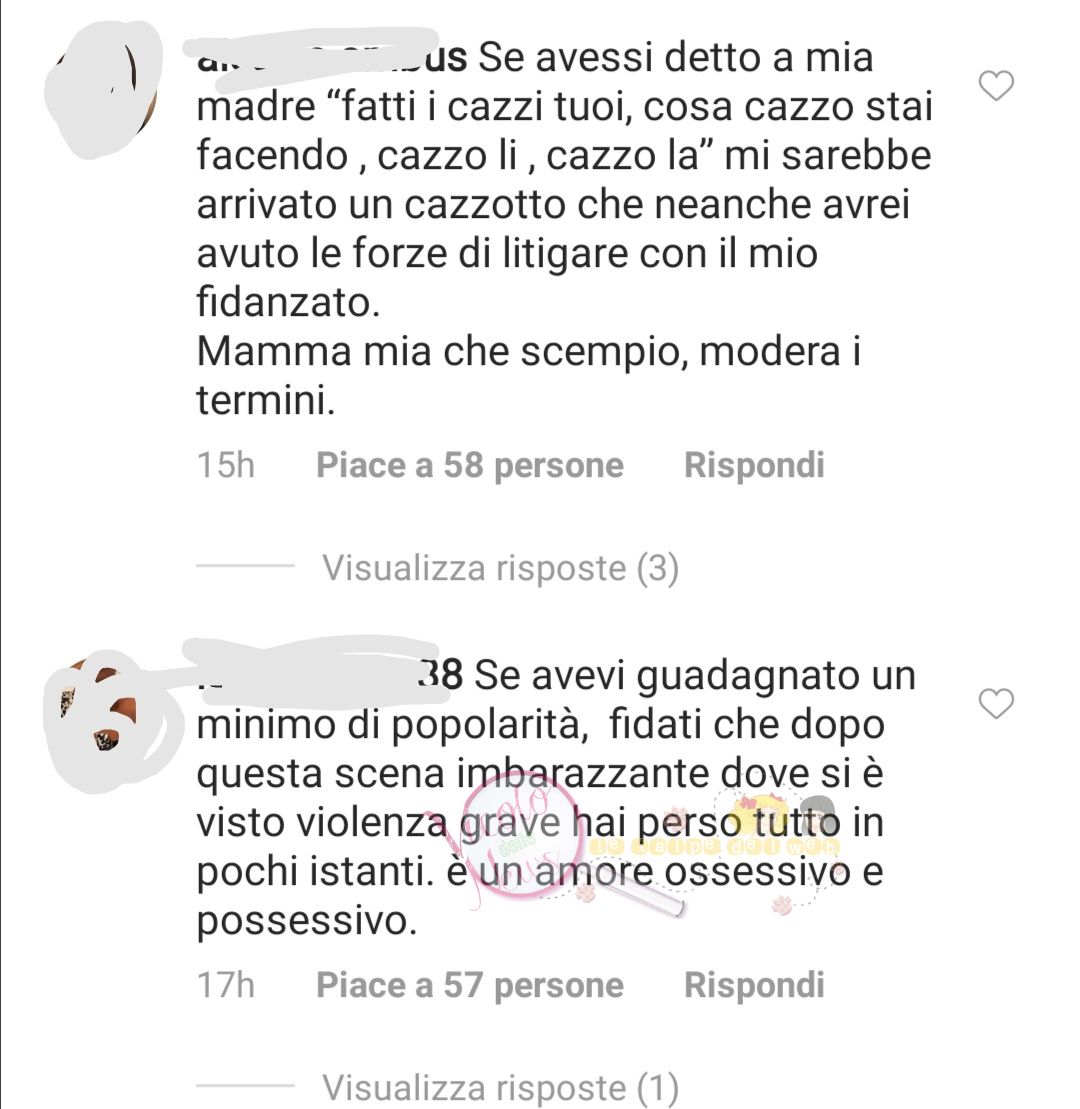Screen dimensions: 1080x1109
Task: Like the comment about "amore ossessivo e possessivo"
Action: 997,704
